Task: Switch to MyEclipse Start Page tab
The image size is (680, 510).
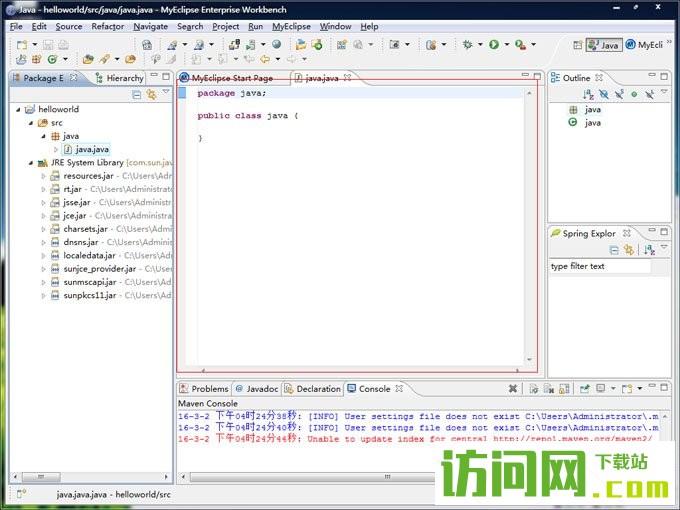Action: [232, 78]
